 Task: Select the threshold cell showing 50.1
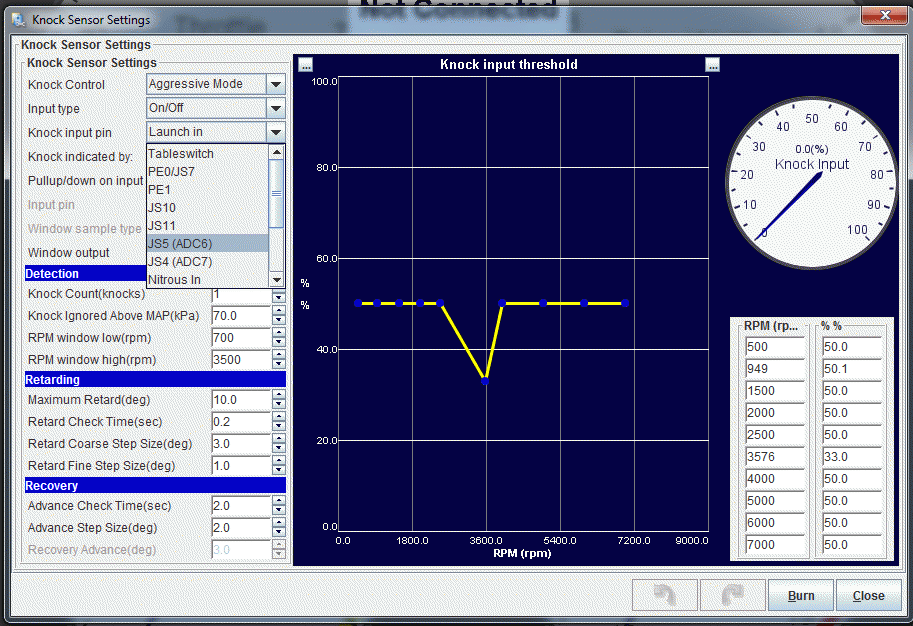(852, 369)
